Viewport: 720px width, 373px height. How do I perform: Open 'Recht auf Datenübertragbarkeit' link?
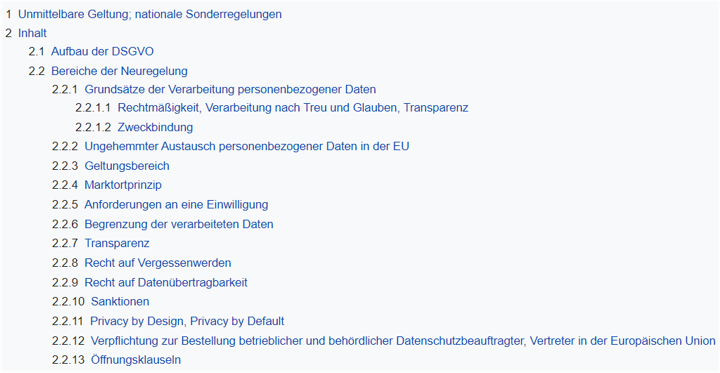166,282
